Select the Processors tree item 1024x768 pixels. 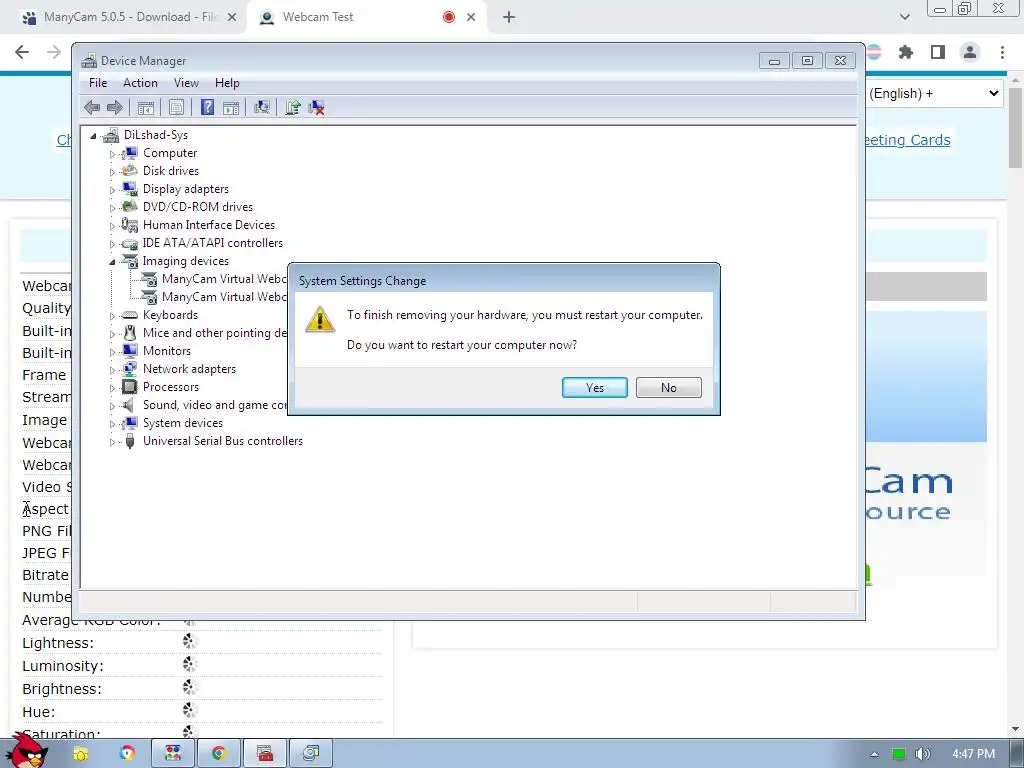pos(171,387)
